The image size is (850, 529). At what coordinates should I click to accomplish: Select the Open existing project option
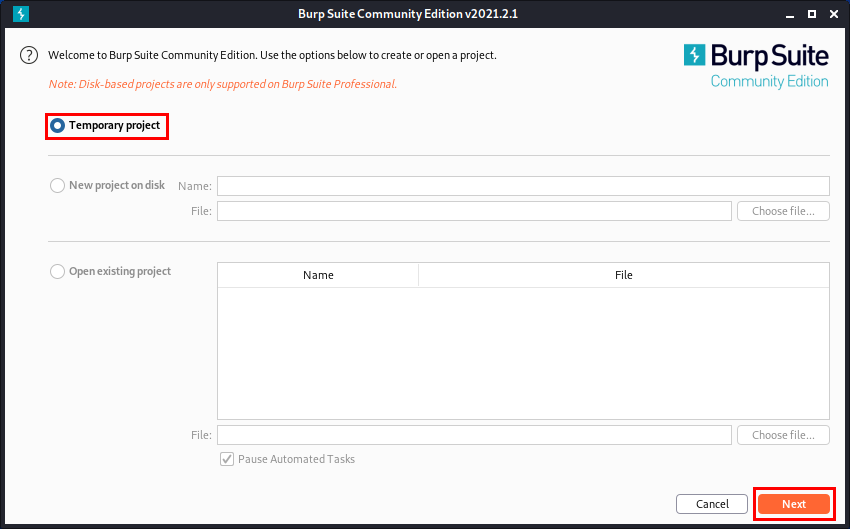(57, 271)
